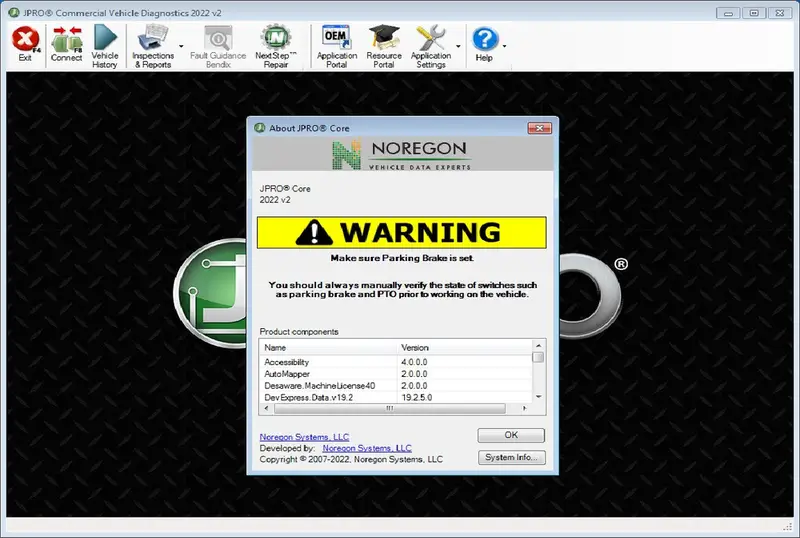Click the Name column header

pyautogui.click(x=328, y=348)
